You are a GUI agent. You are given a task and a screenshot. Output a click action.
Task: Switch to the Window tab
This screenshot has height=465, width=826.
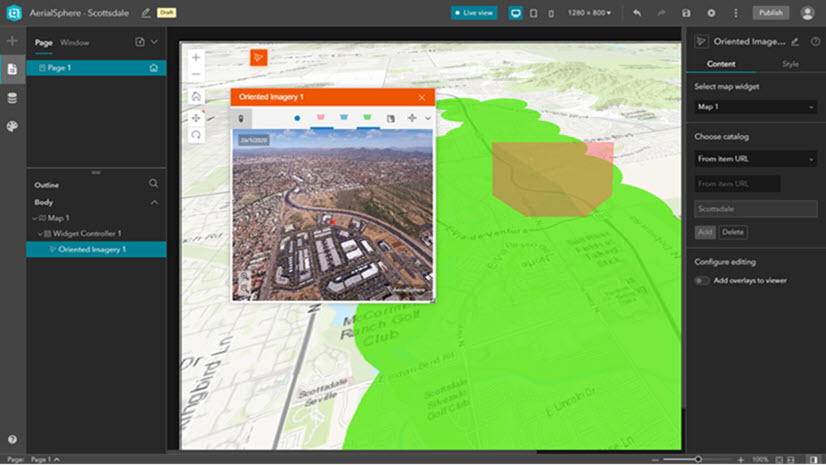point(74,43)
